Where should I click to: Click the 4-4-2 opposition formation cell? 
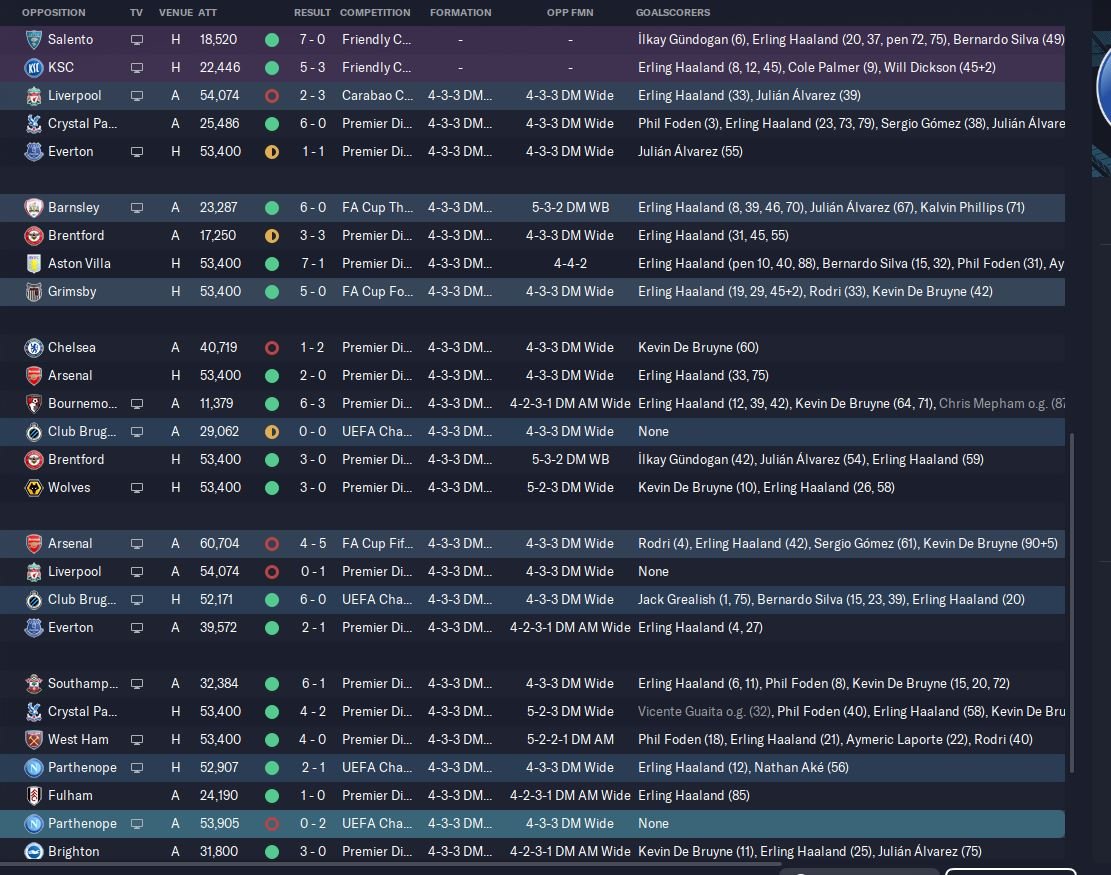(570, 264)
